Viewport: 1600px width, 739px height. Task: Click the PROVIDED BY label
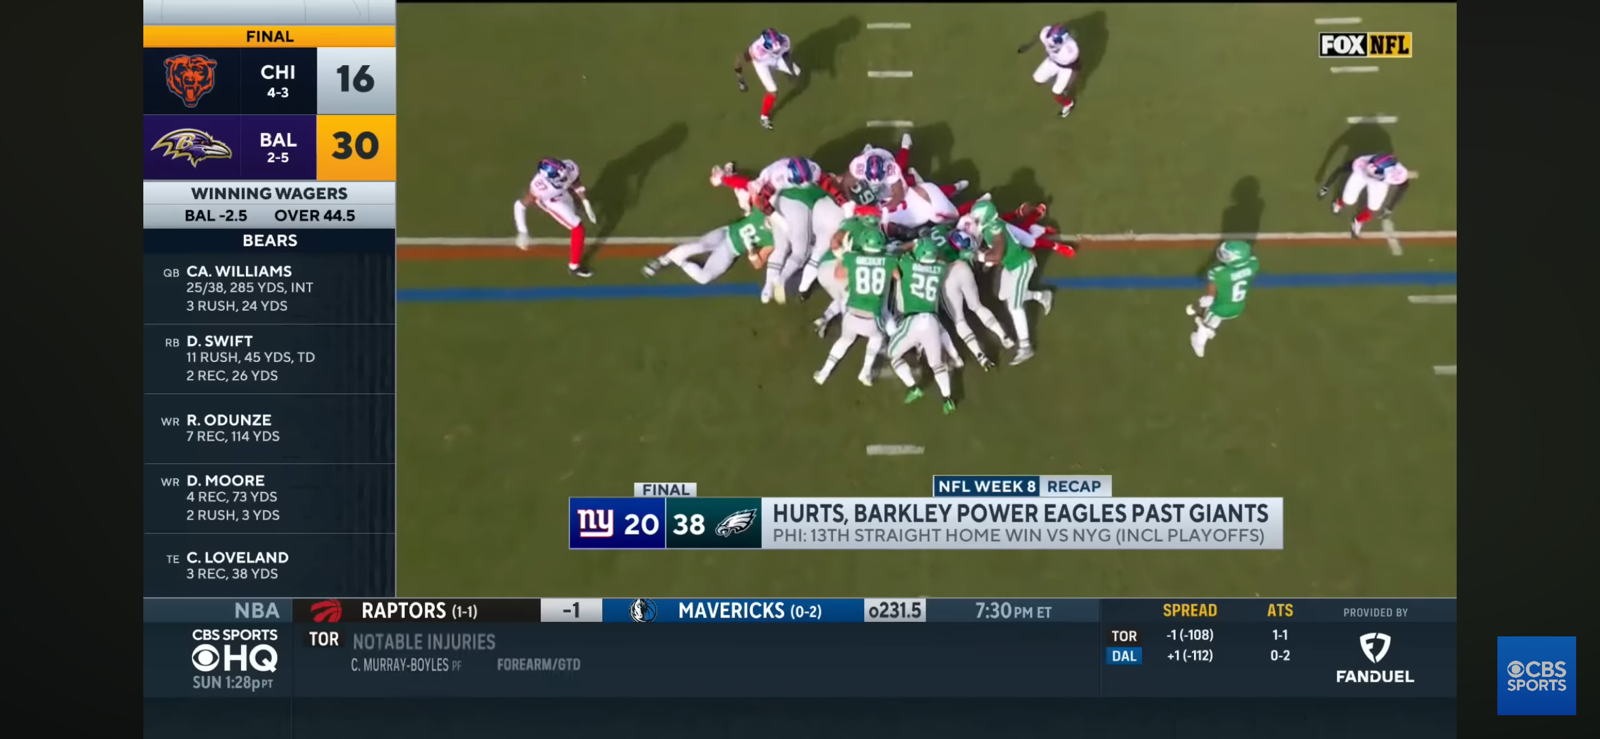click(x=1375, y=613)
